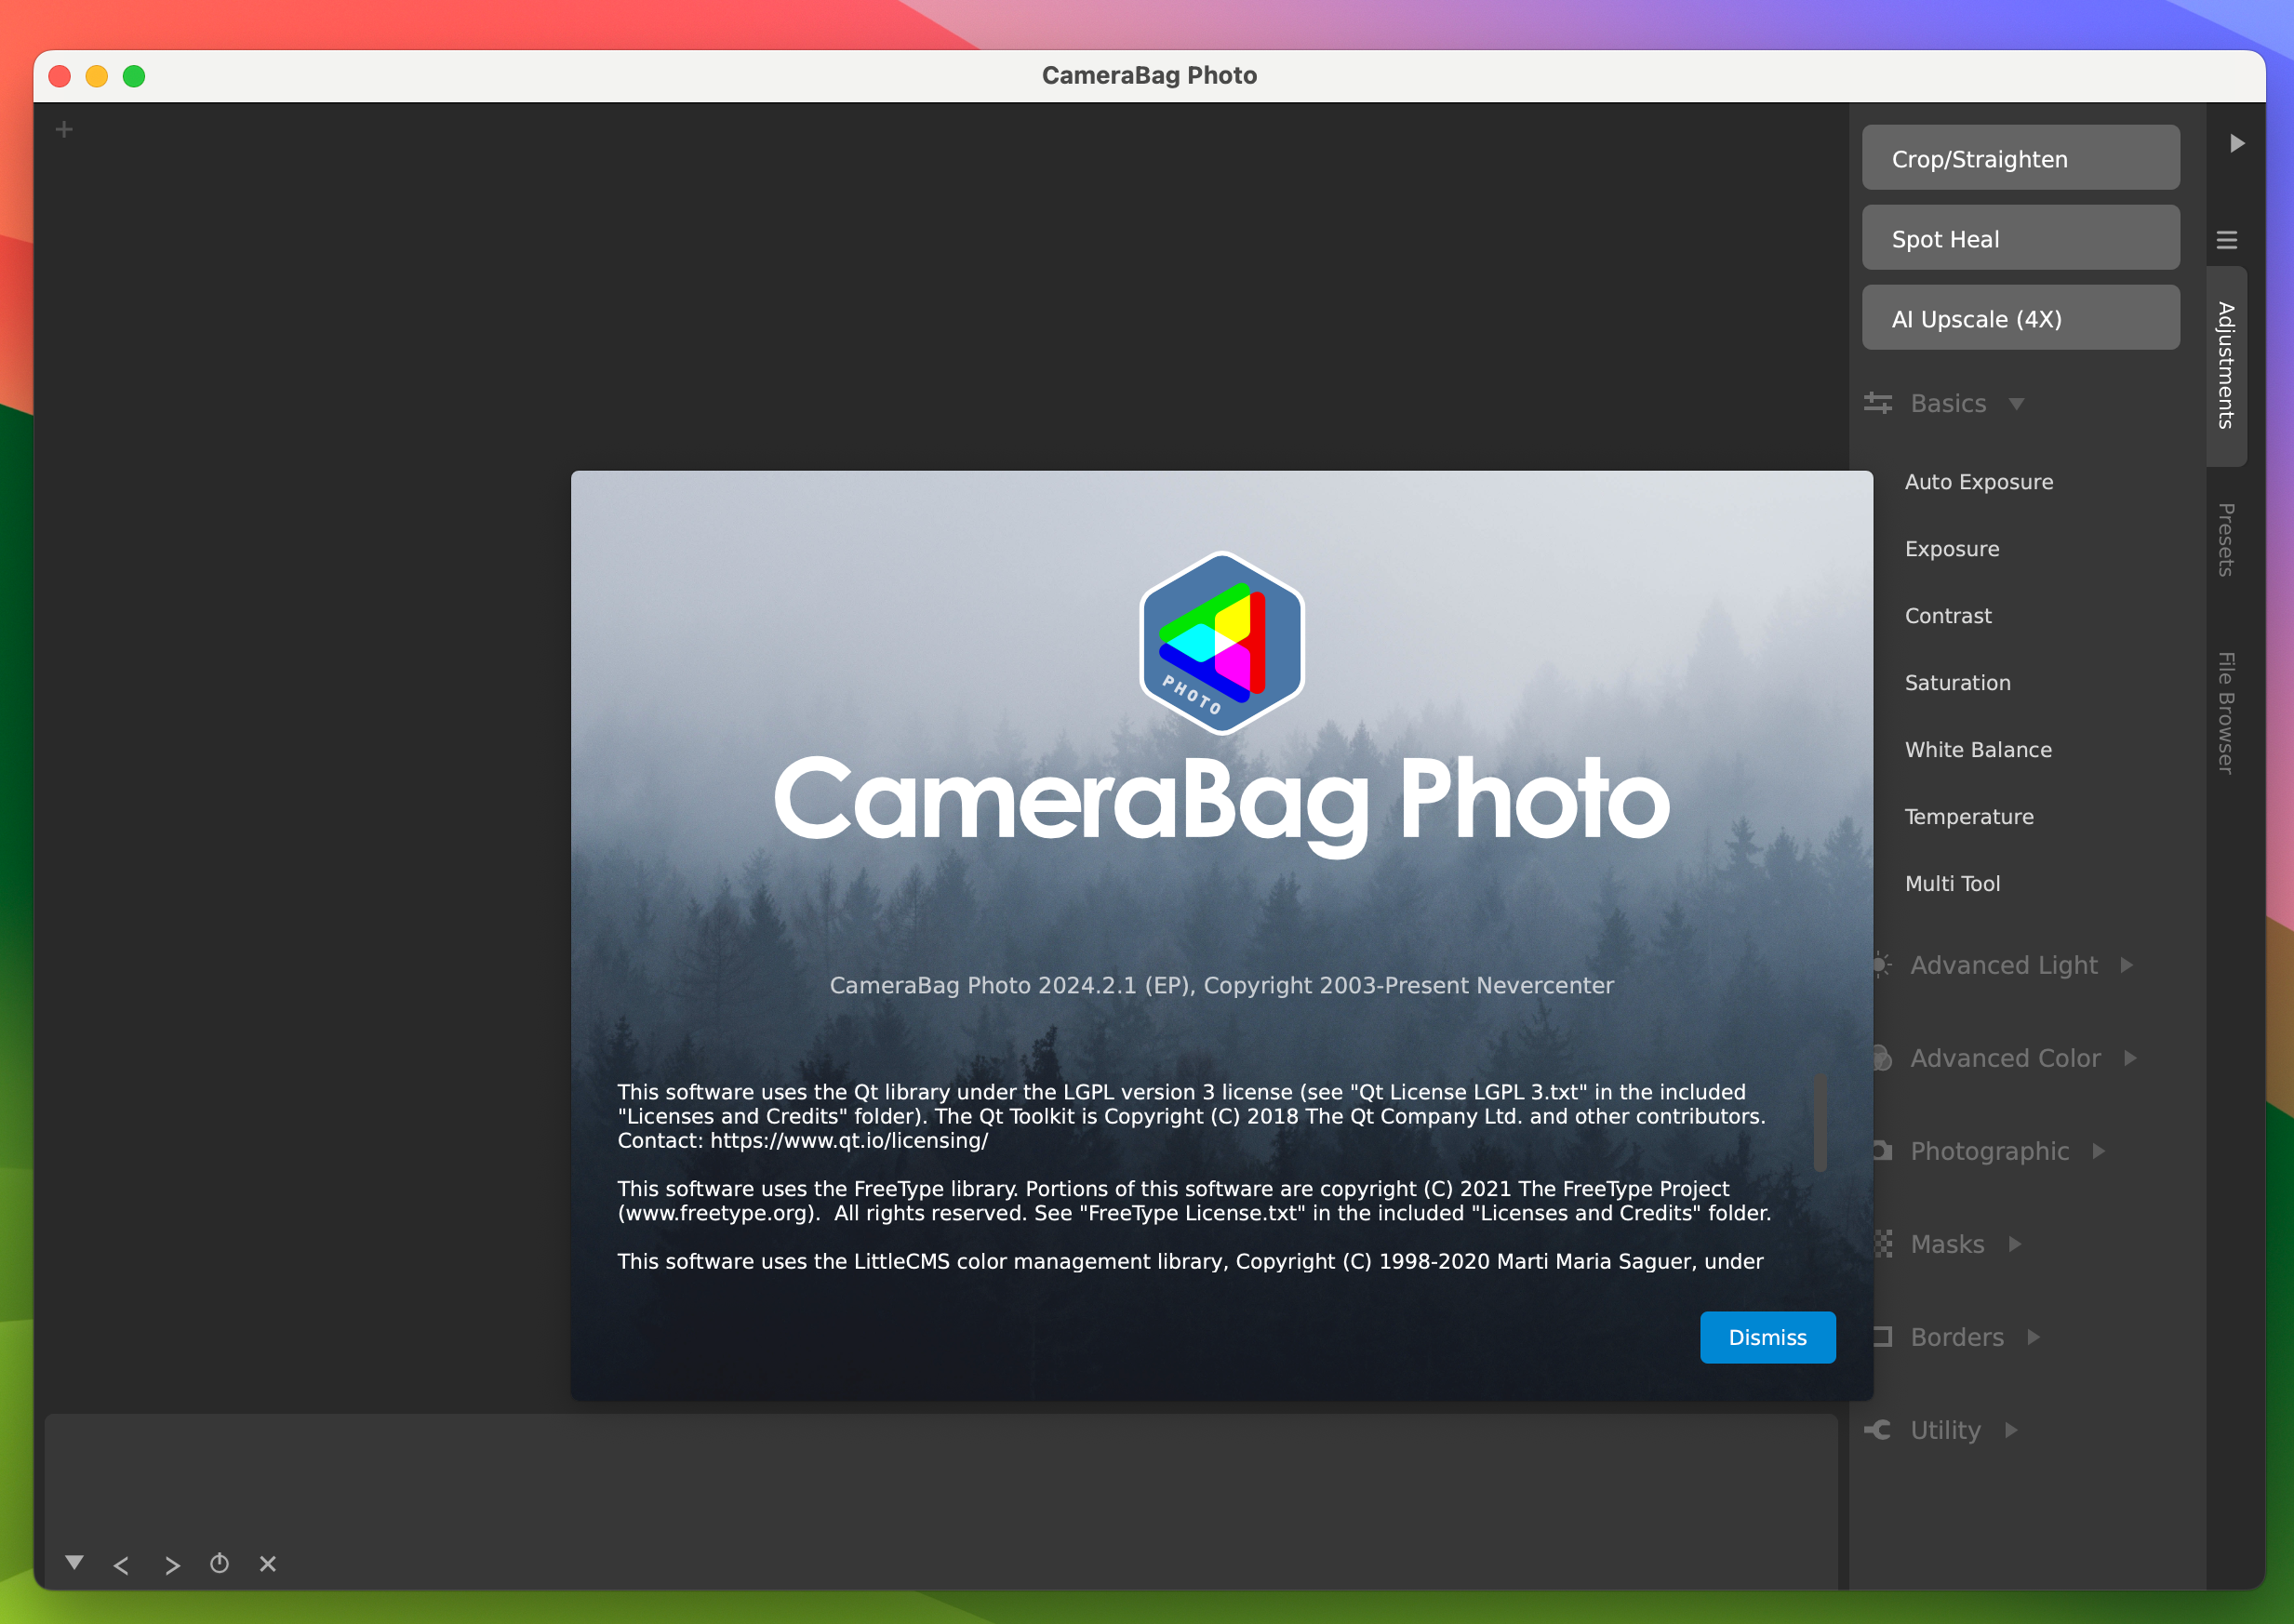Select the White Balance adjustment

point(1978,747)
